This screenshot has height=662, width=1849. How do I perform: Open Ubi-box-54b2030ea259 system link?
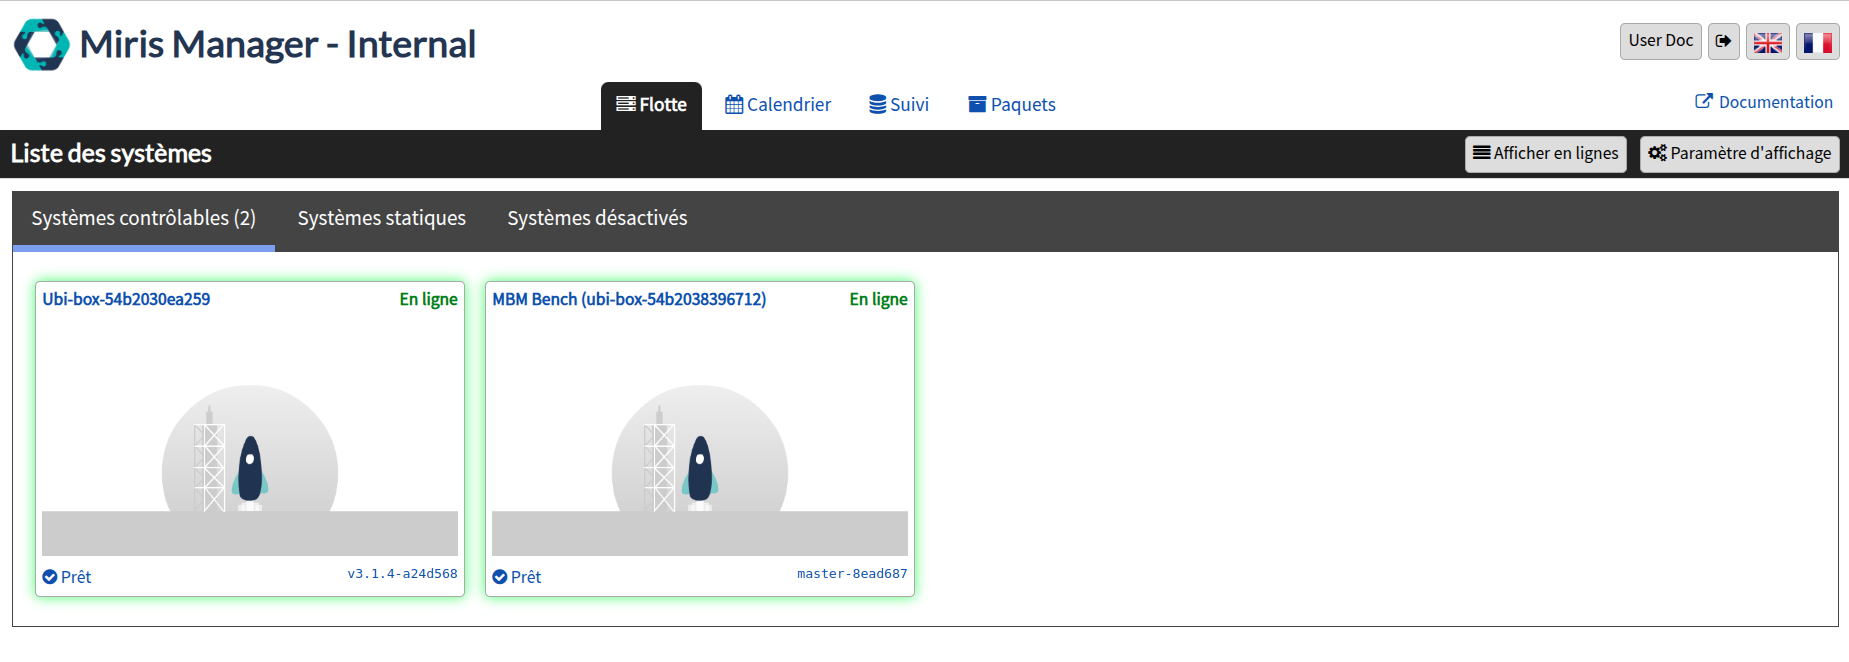point(126,299)
